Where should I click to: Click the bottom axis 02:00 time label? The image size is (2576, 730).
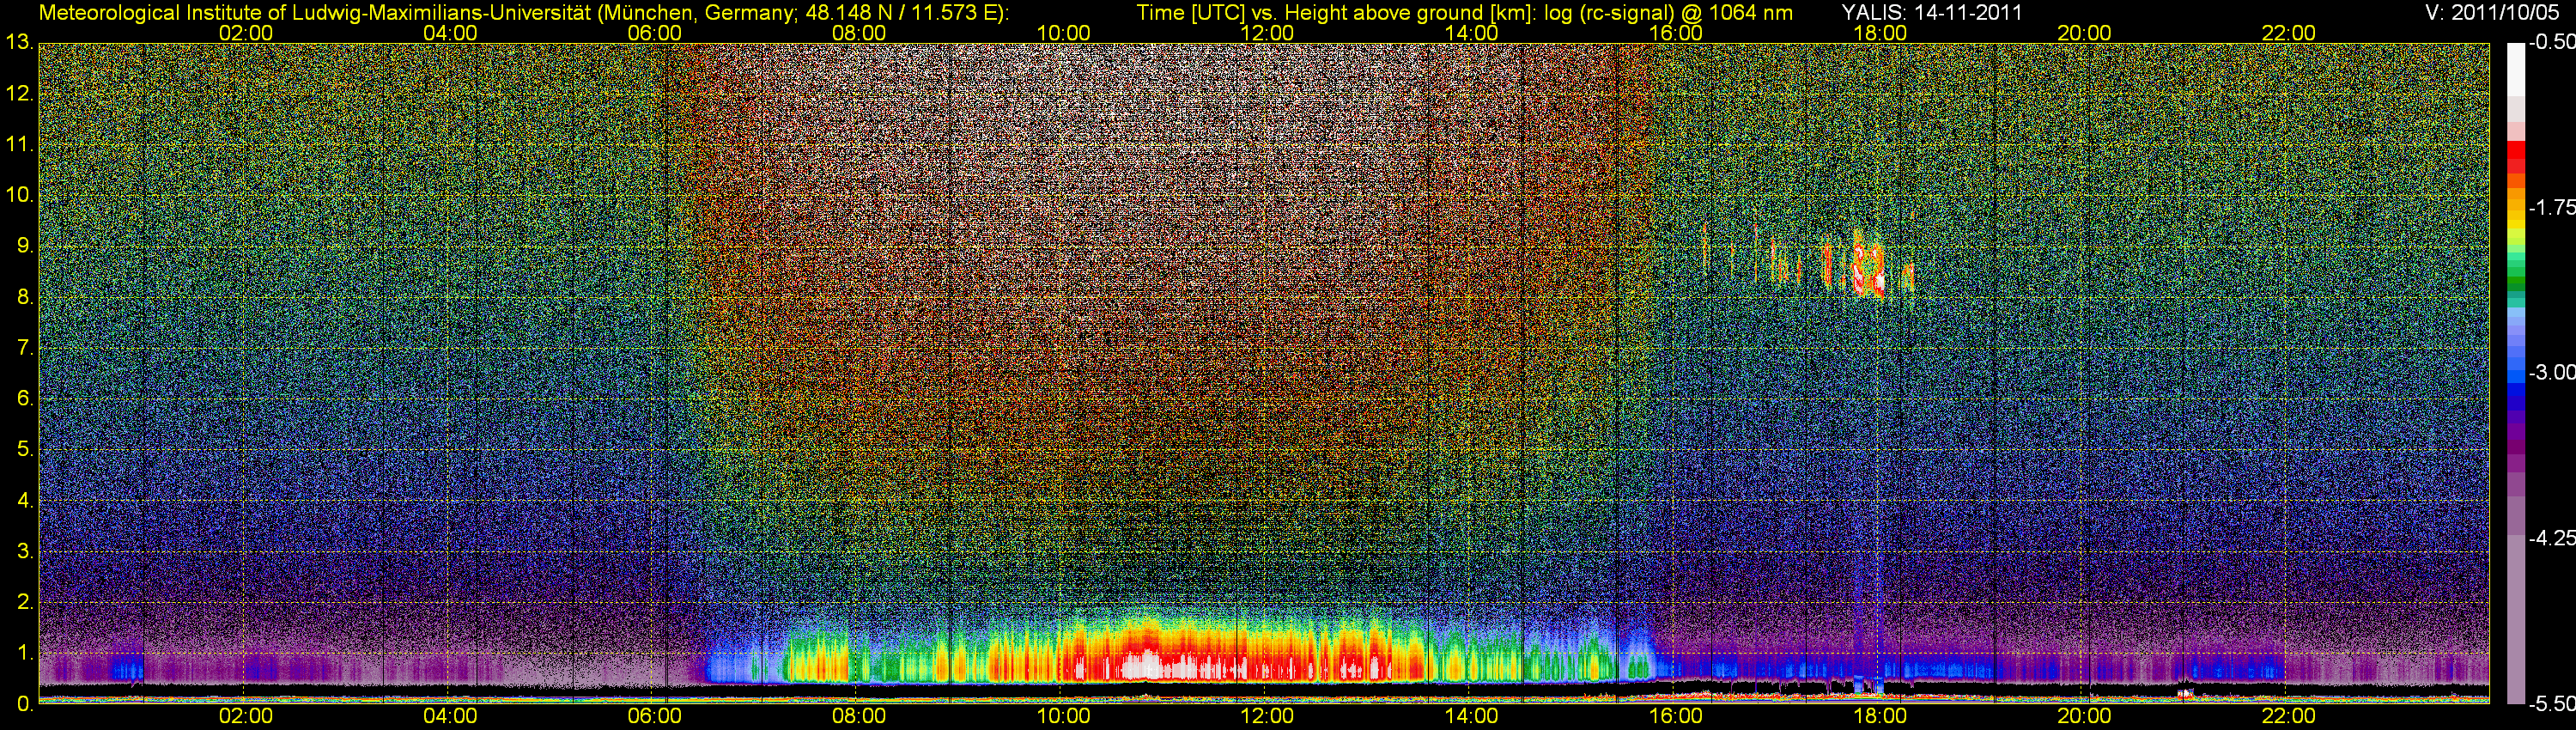point(246,716)
